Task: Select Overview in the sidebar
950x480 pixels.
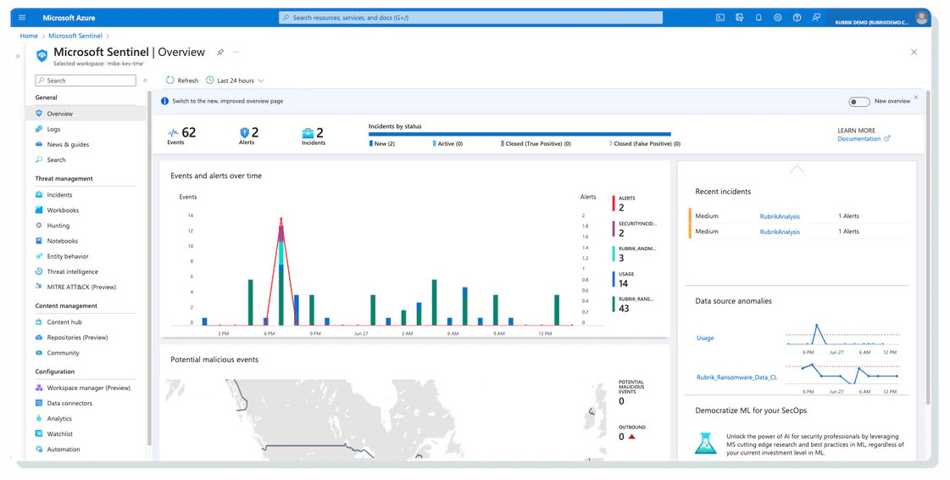Action: (x=85, y=113)
